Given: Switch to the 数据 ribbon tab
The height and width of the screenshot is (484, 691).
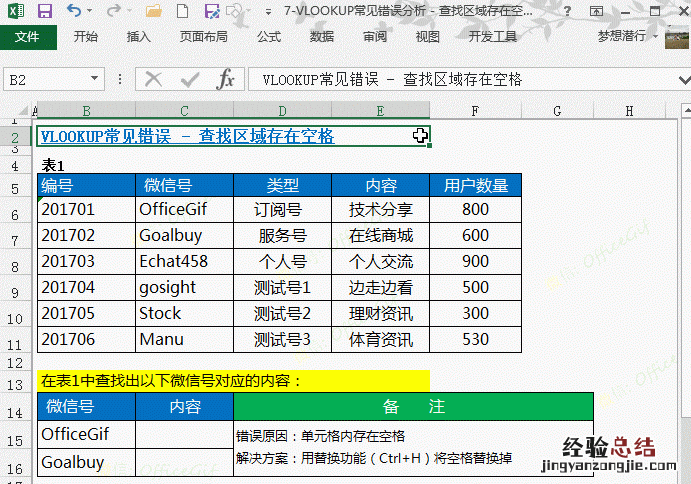Looking at the screenshot, I should [322, 37].
